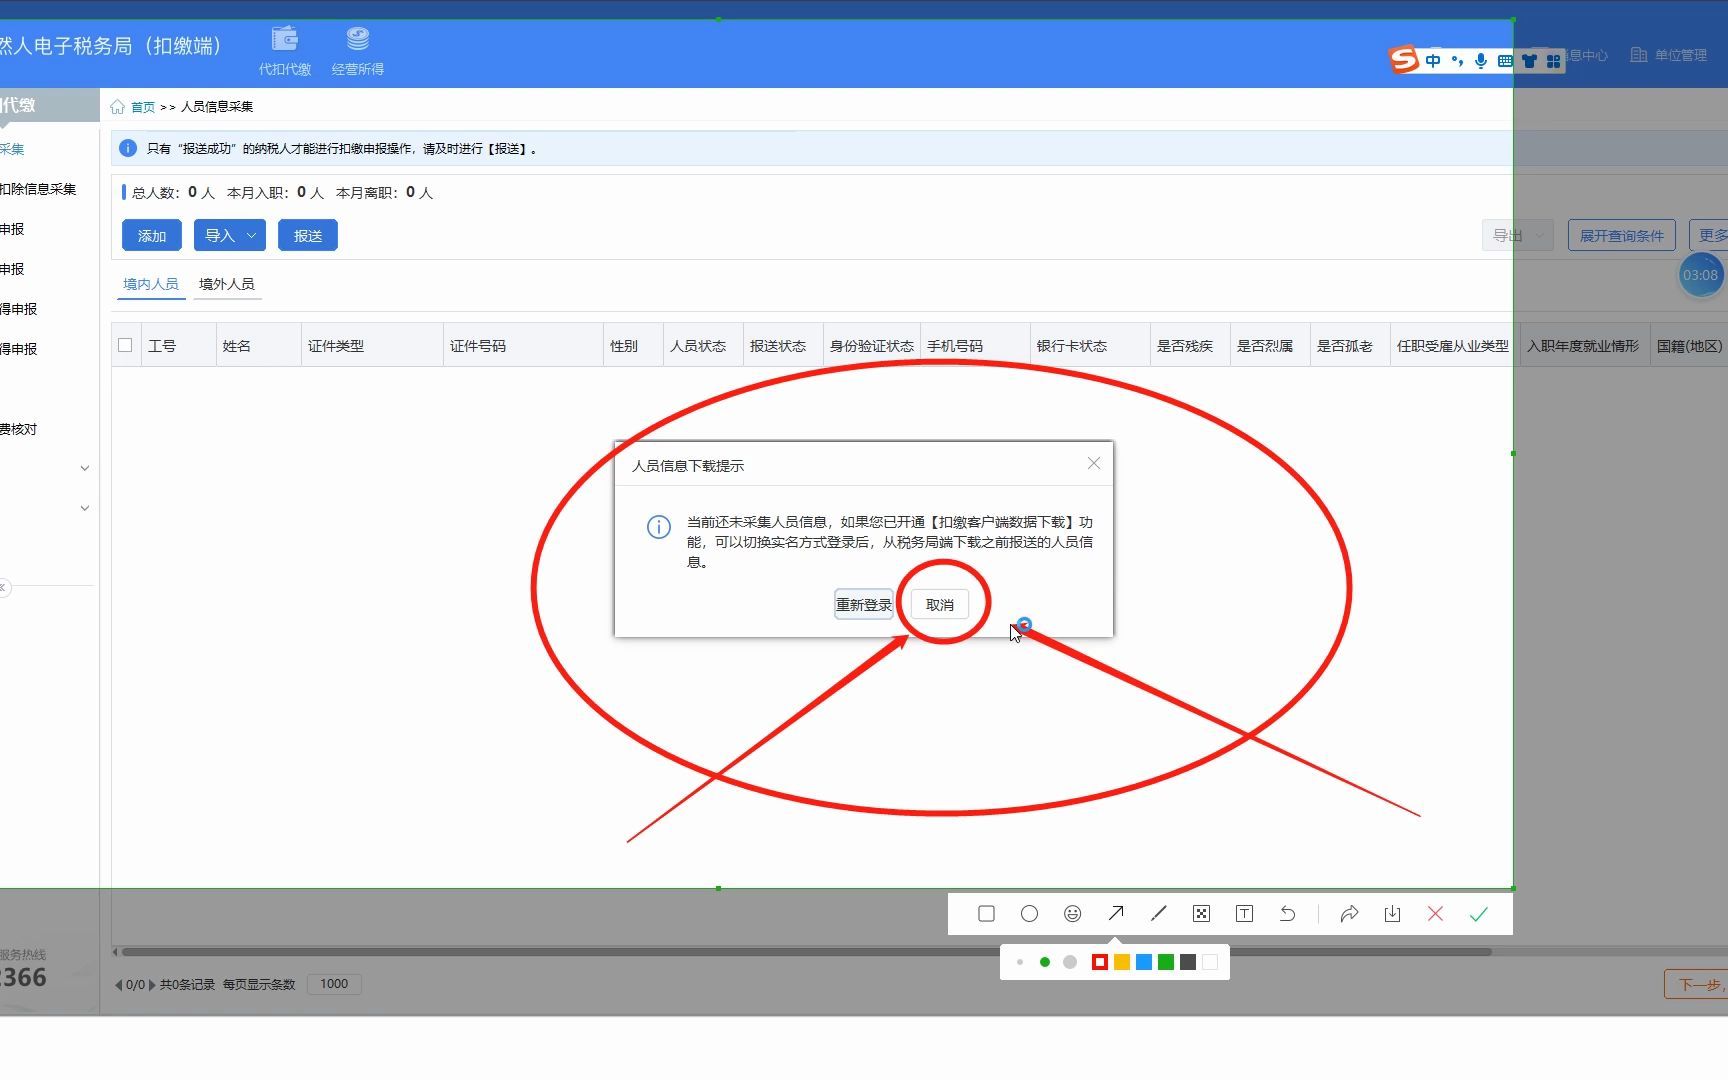This screenshot has width=1728, height=1080.
Task: Open 单位管理 in header
Action: (1668, 55)
